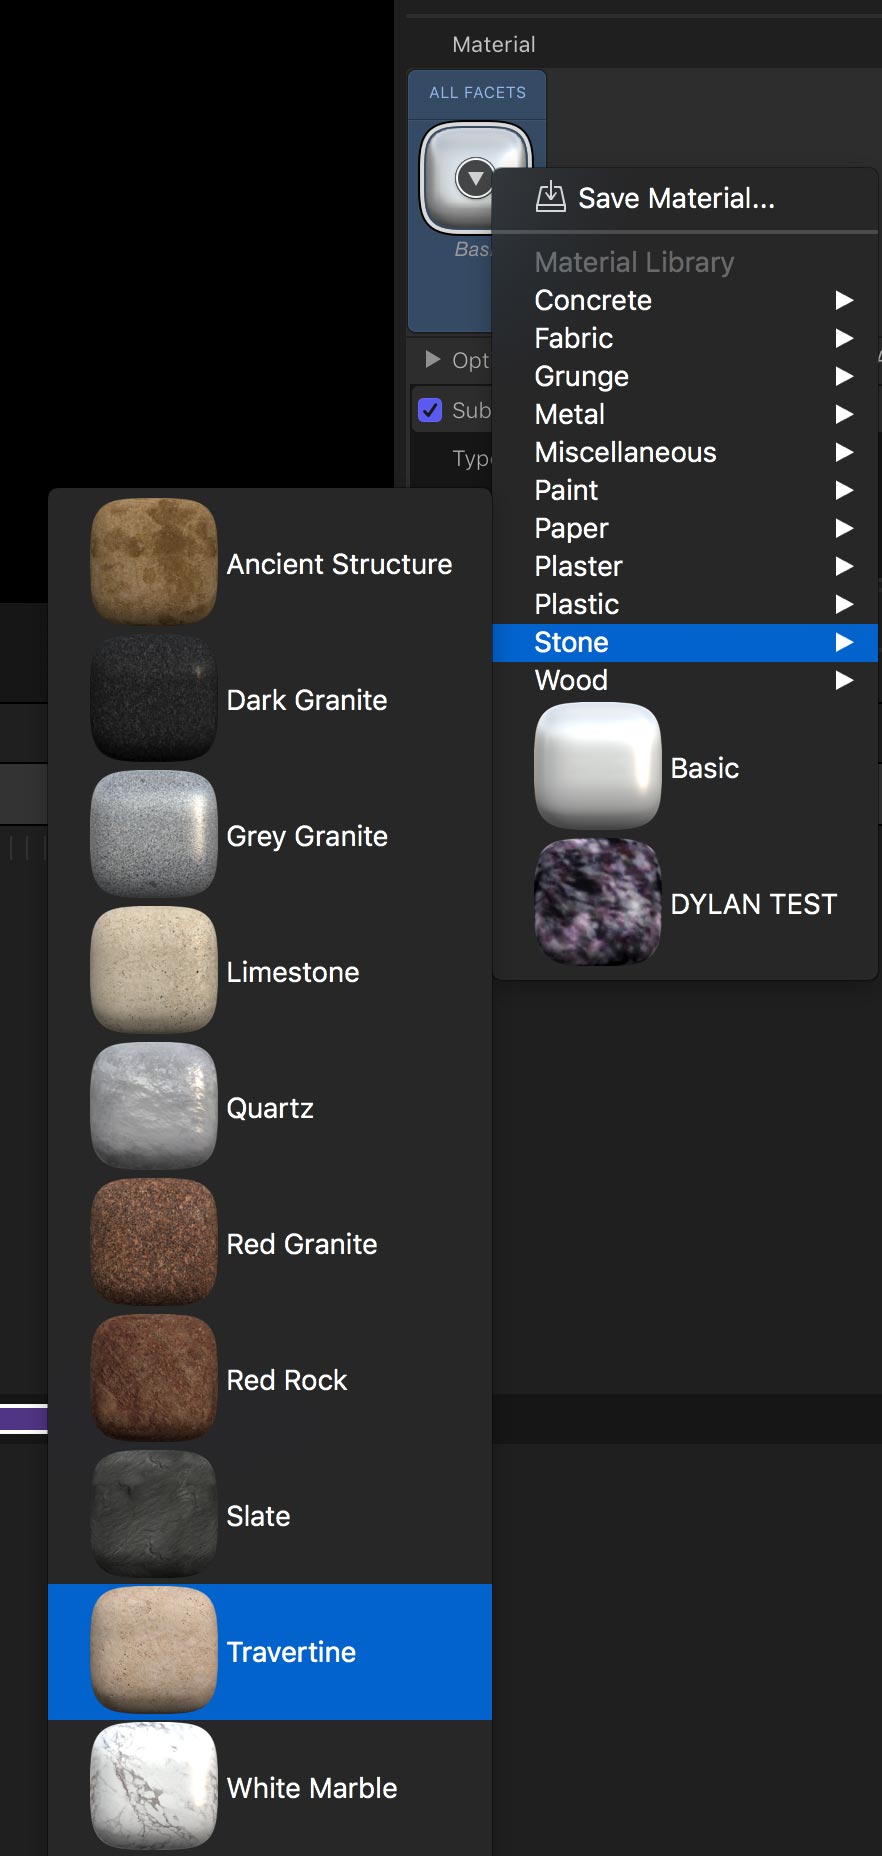Expand the Options disclosure triangle
882x1856 pixels.
click(x=433, y=359)
